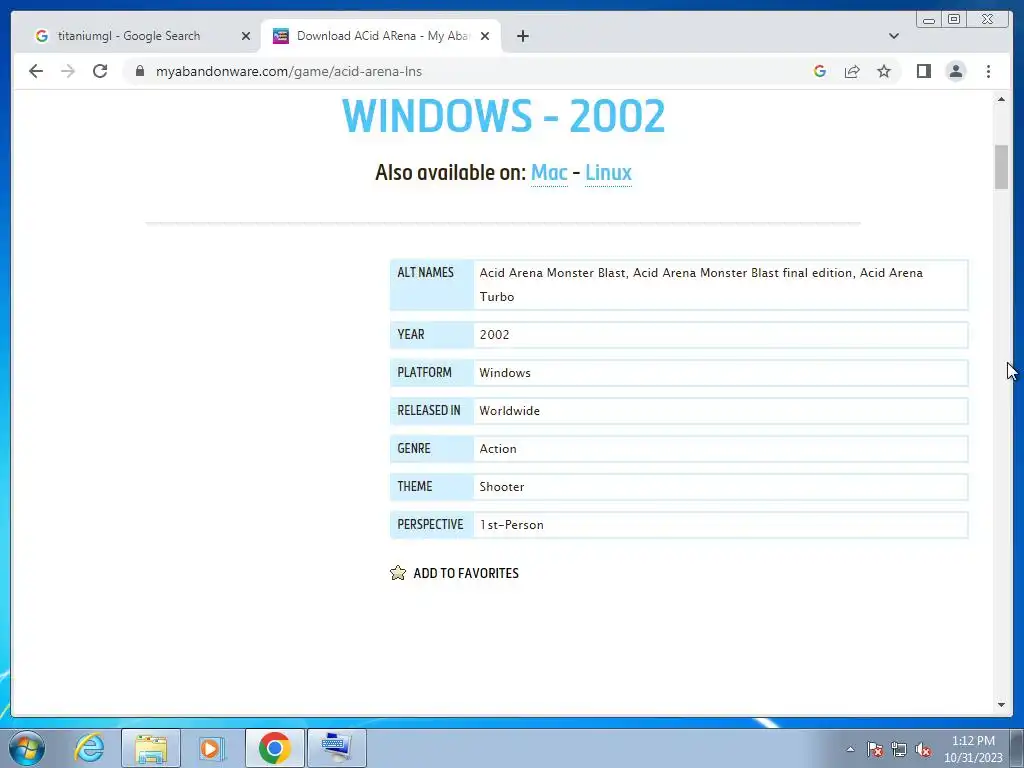Image resolution: width=1024 pixels, height=768 pixels.
Task: View site information via the lock icon
Action: click(x=140, y=71)
